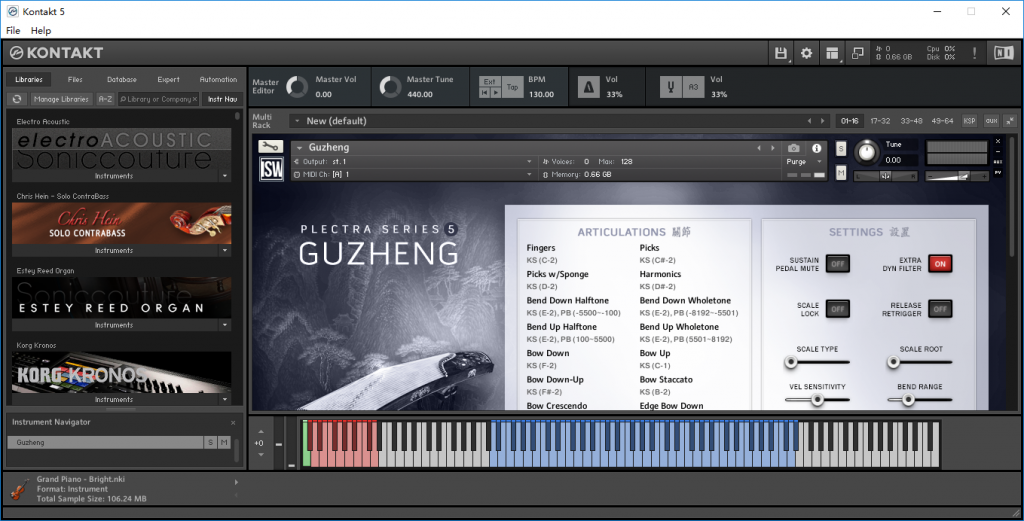Select the next instrument preset arrow beside Guzheng
The image size is (1024, 521).
click(x=773, y=148)
